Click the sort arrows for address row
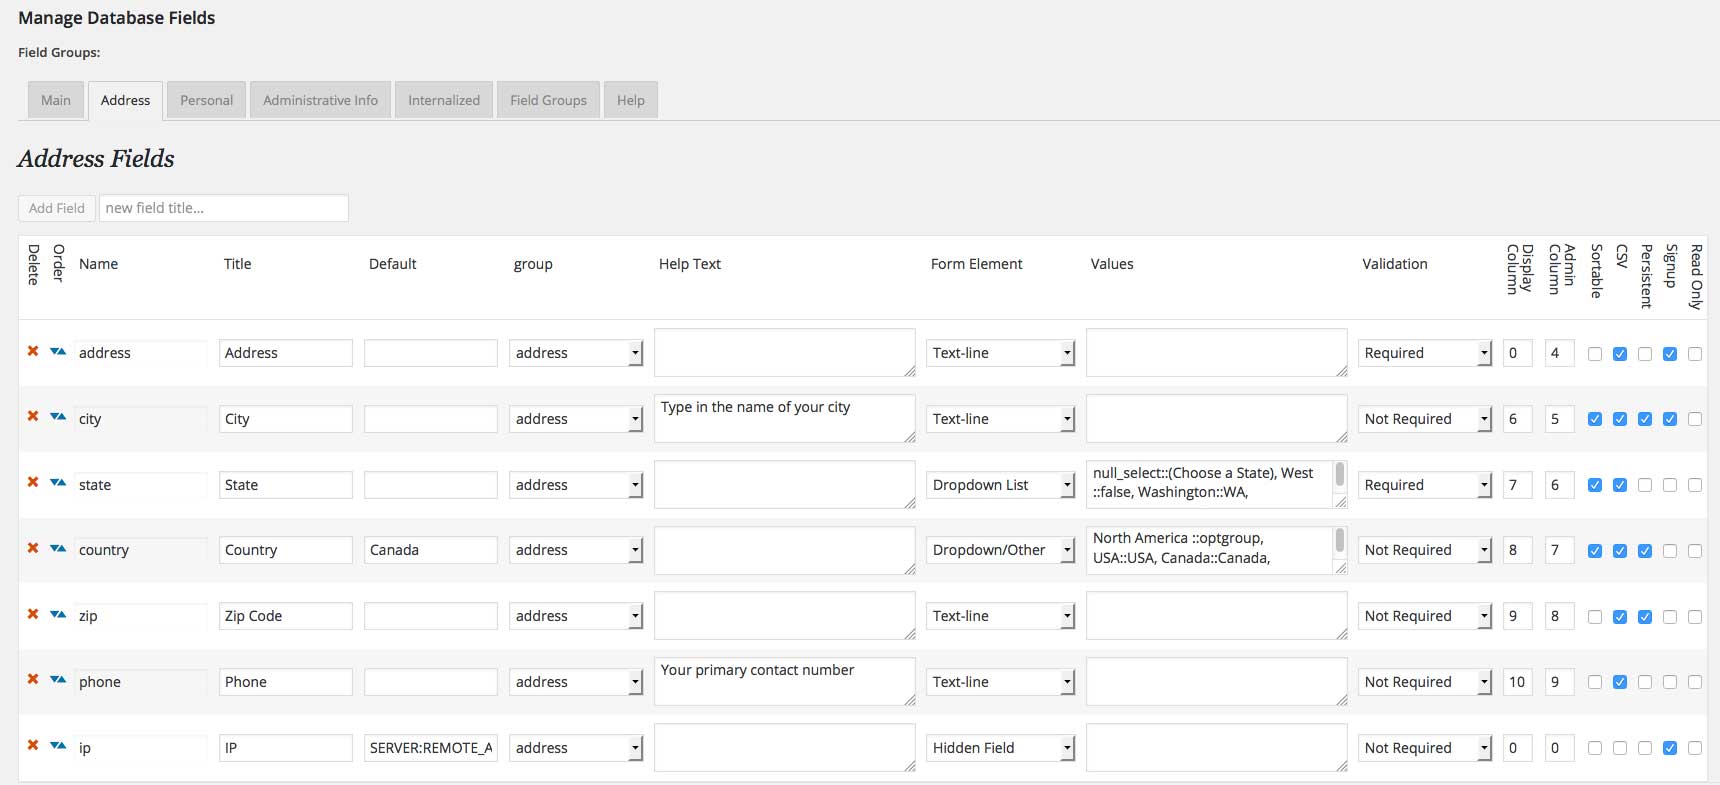The height and width of the screenshot is (785, 1720). tap(58, 352)
